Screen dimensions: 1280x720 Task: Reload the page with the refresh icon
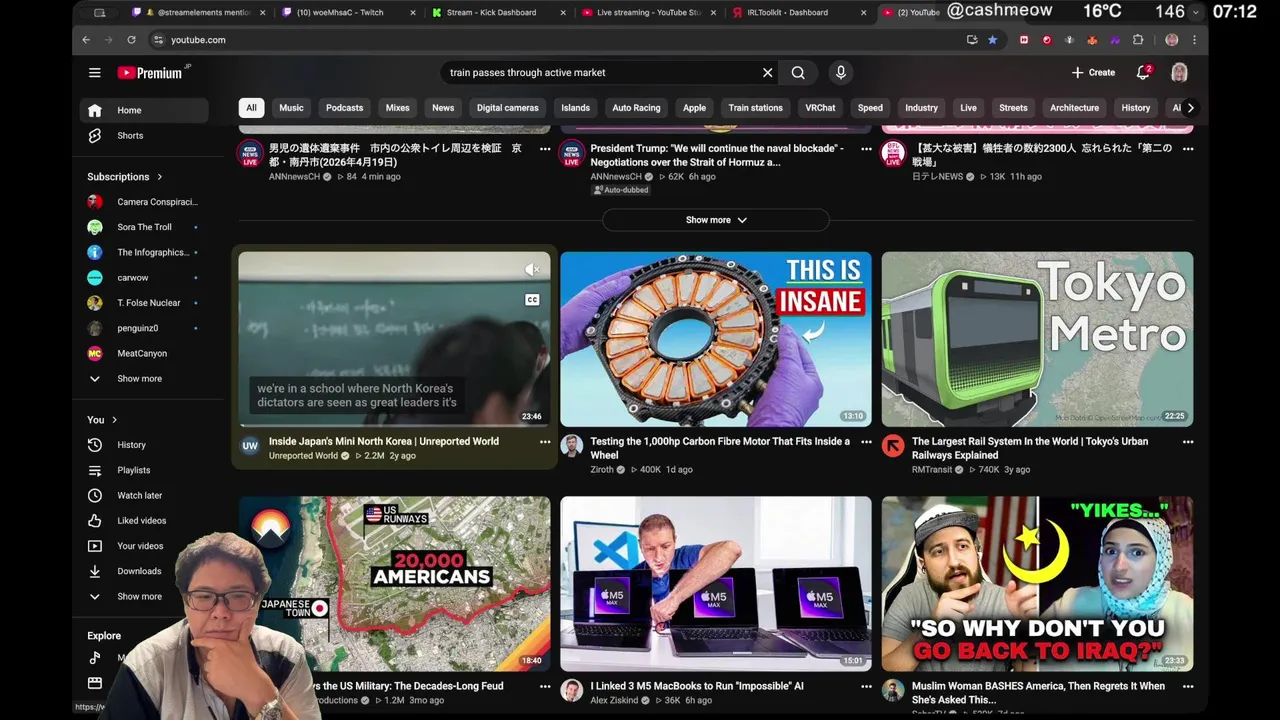coord(131,40)
